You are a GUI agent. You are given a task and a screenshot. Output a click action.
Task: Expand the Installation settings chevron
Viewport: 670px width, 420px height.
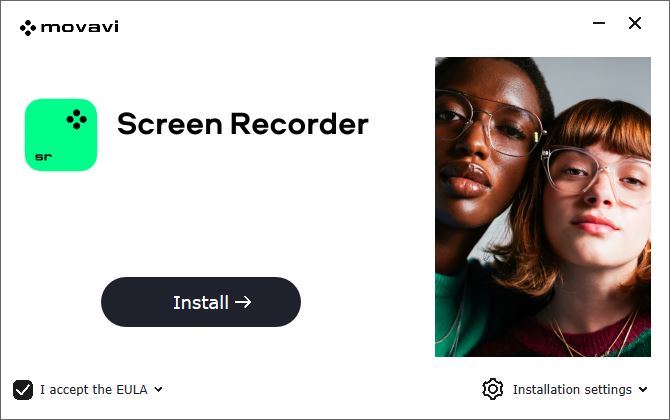pos(643,389)
